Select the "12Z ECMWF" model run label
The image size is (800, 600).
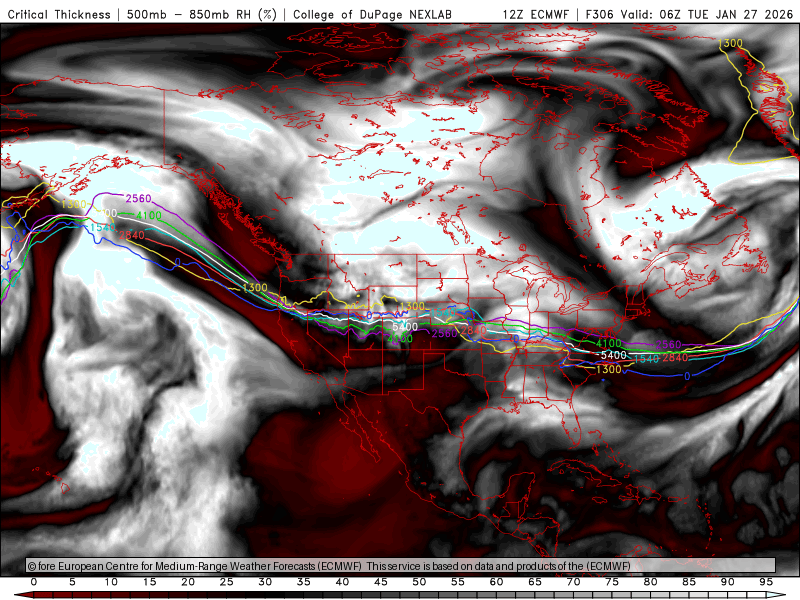pyautogui.click(x=536, y=14)
